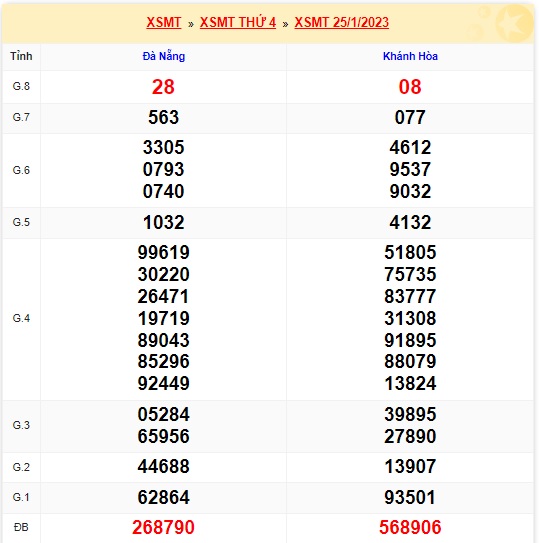Click the Đà Nẵng province header
539x543 pixels.
pyautogui.click(x=164, y=56)
